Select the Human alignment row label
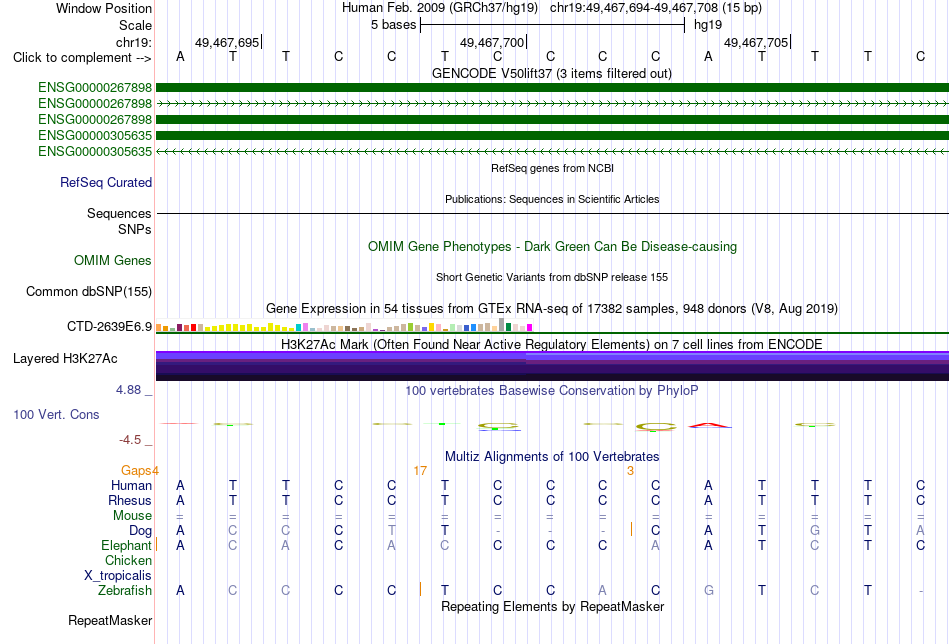 point(131,485)
